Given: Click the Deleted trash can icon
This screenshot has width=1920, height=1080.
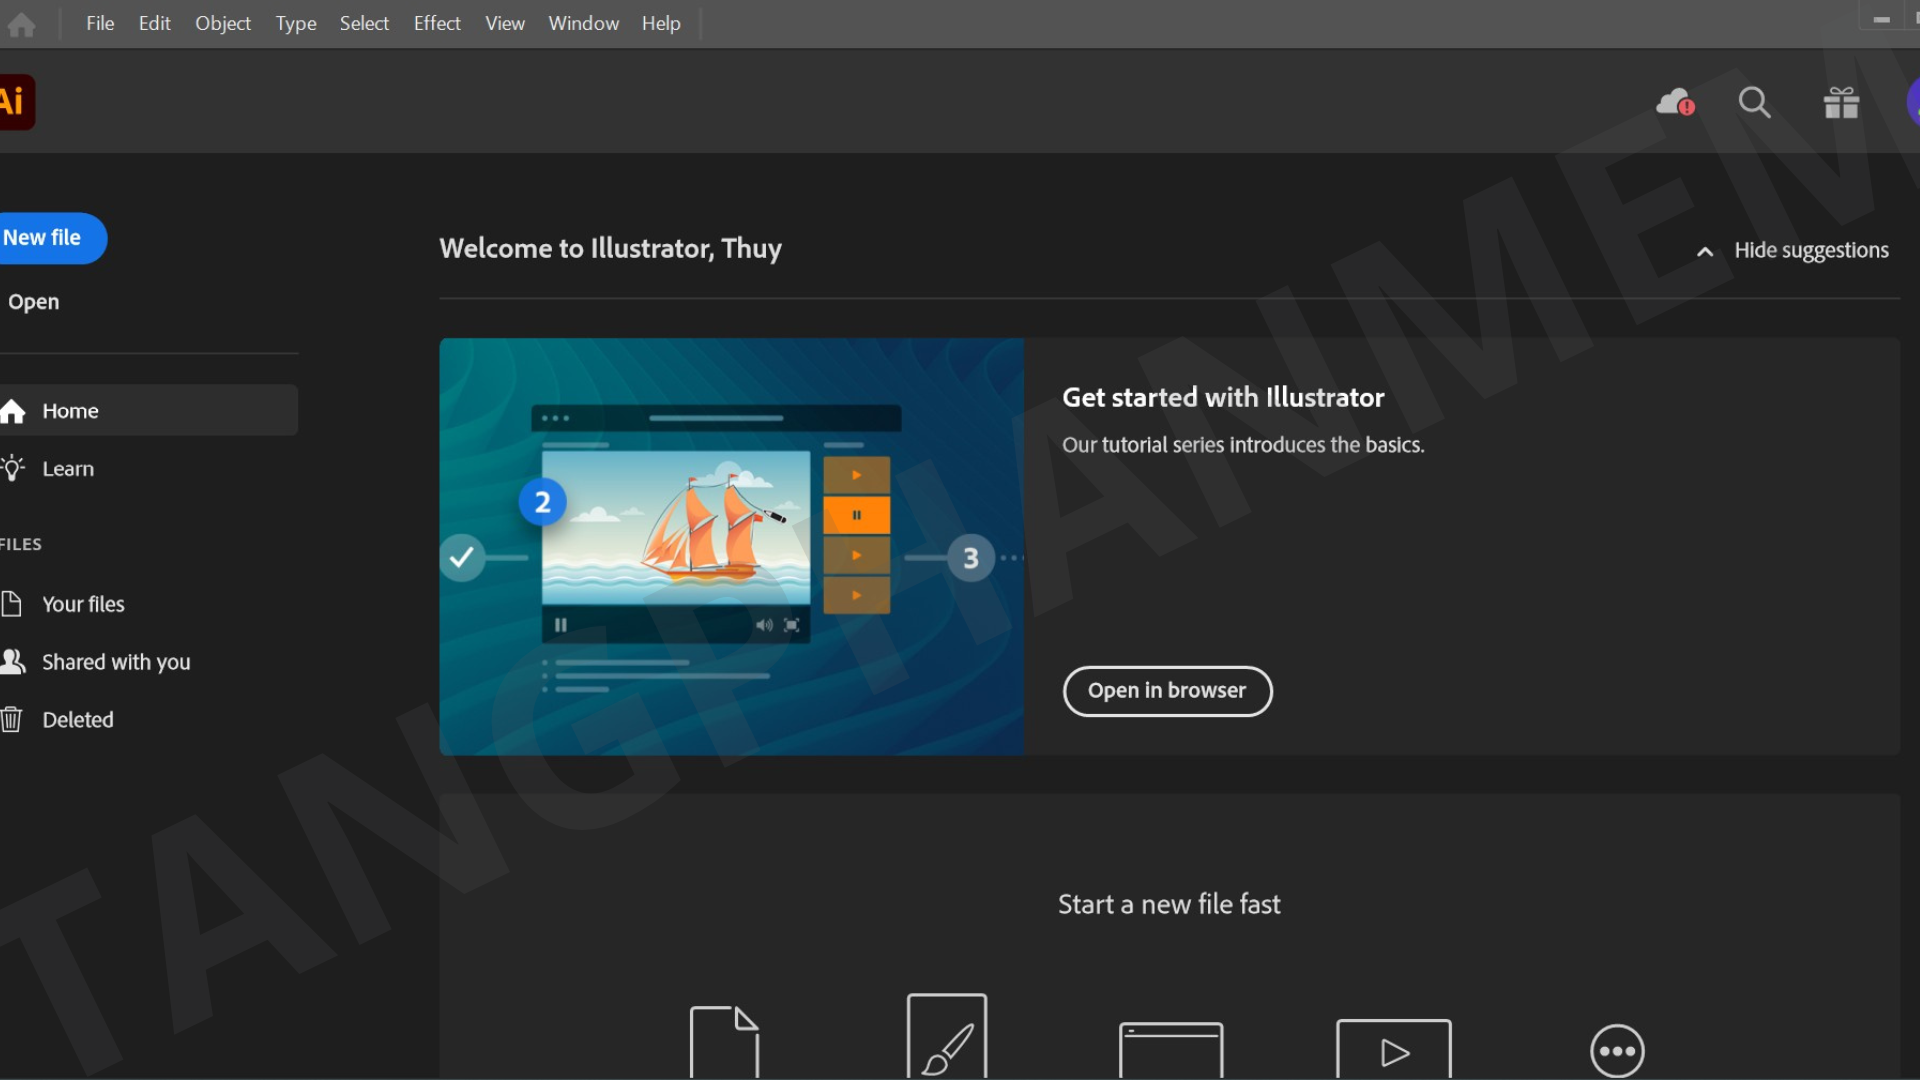Looking at the screenshot, I should coord(12,719).
